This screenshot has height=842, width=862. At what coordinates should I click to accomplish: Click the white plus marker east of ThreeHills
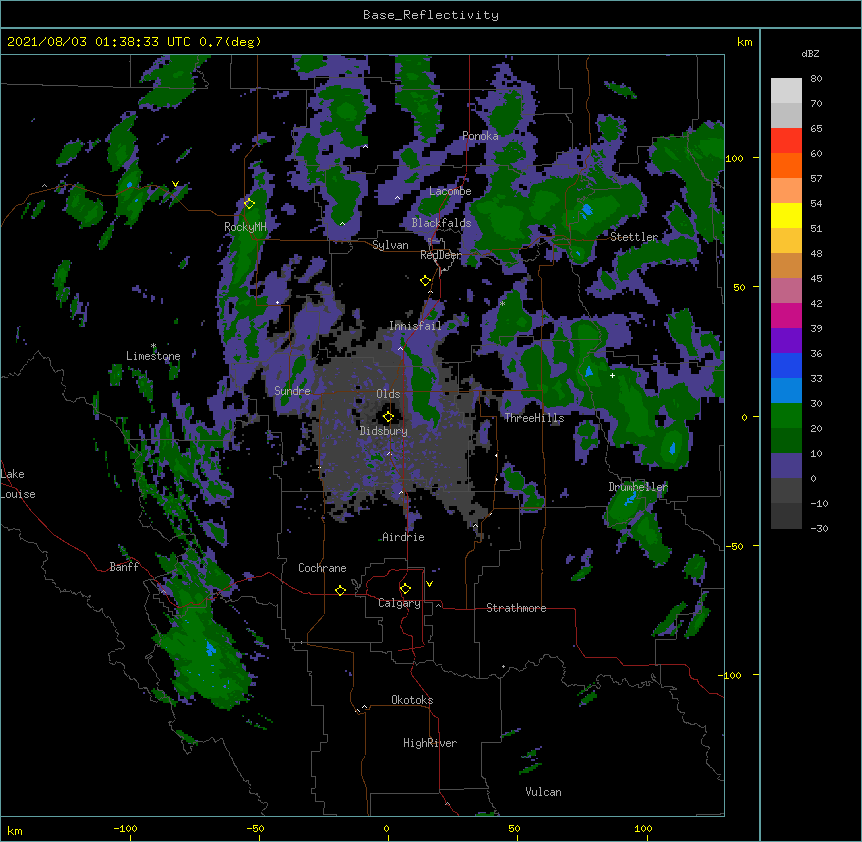click(x=612, y=375)
